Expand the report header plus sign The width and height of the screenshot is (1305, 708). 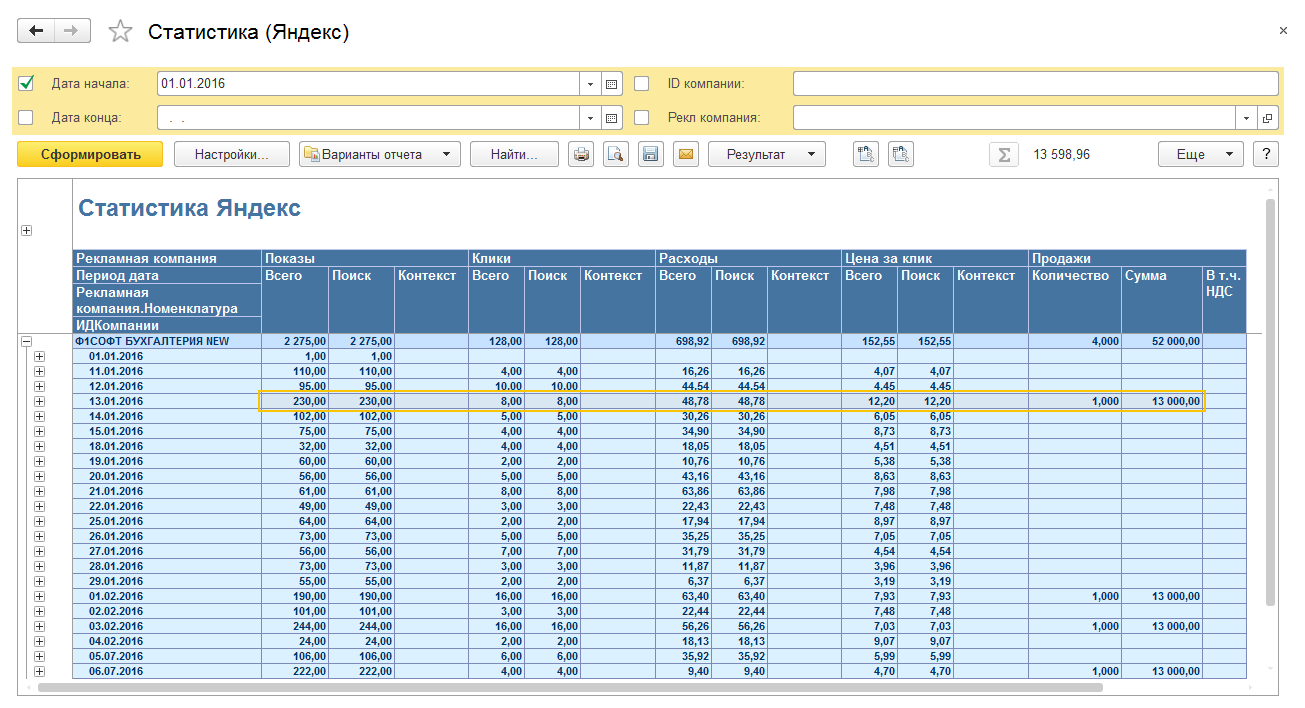(x=26, y=230)
